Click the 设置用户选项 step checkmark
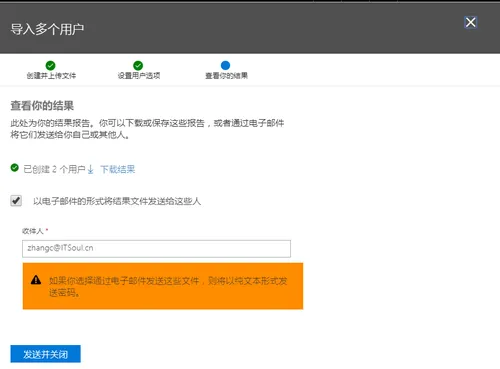500x369 pixels. 138,65
